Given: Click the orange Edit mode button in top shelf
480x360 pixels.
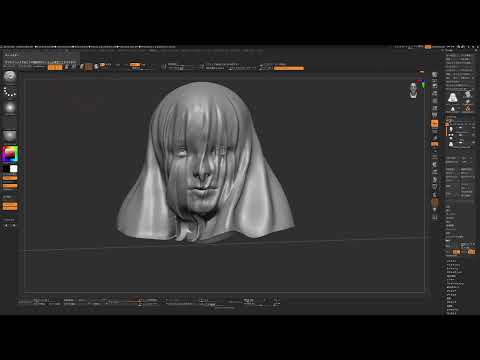Looking at the screenshot, I should [55, 68].
